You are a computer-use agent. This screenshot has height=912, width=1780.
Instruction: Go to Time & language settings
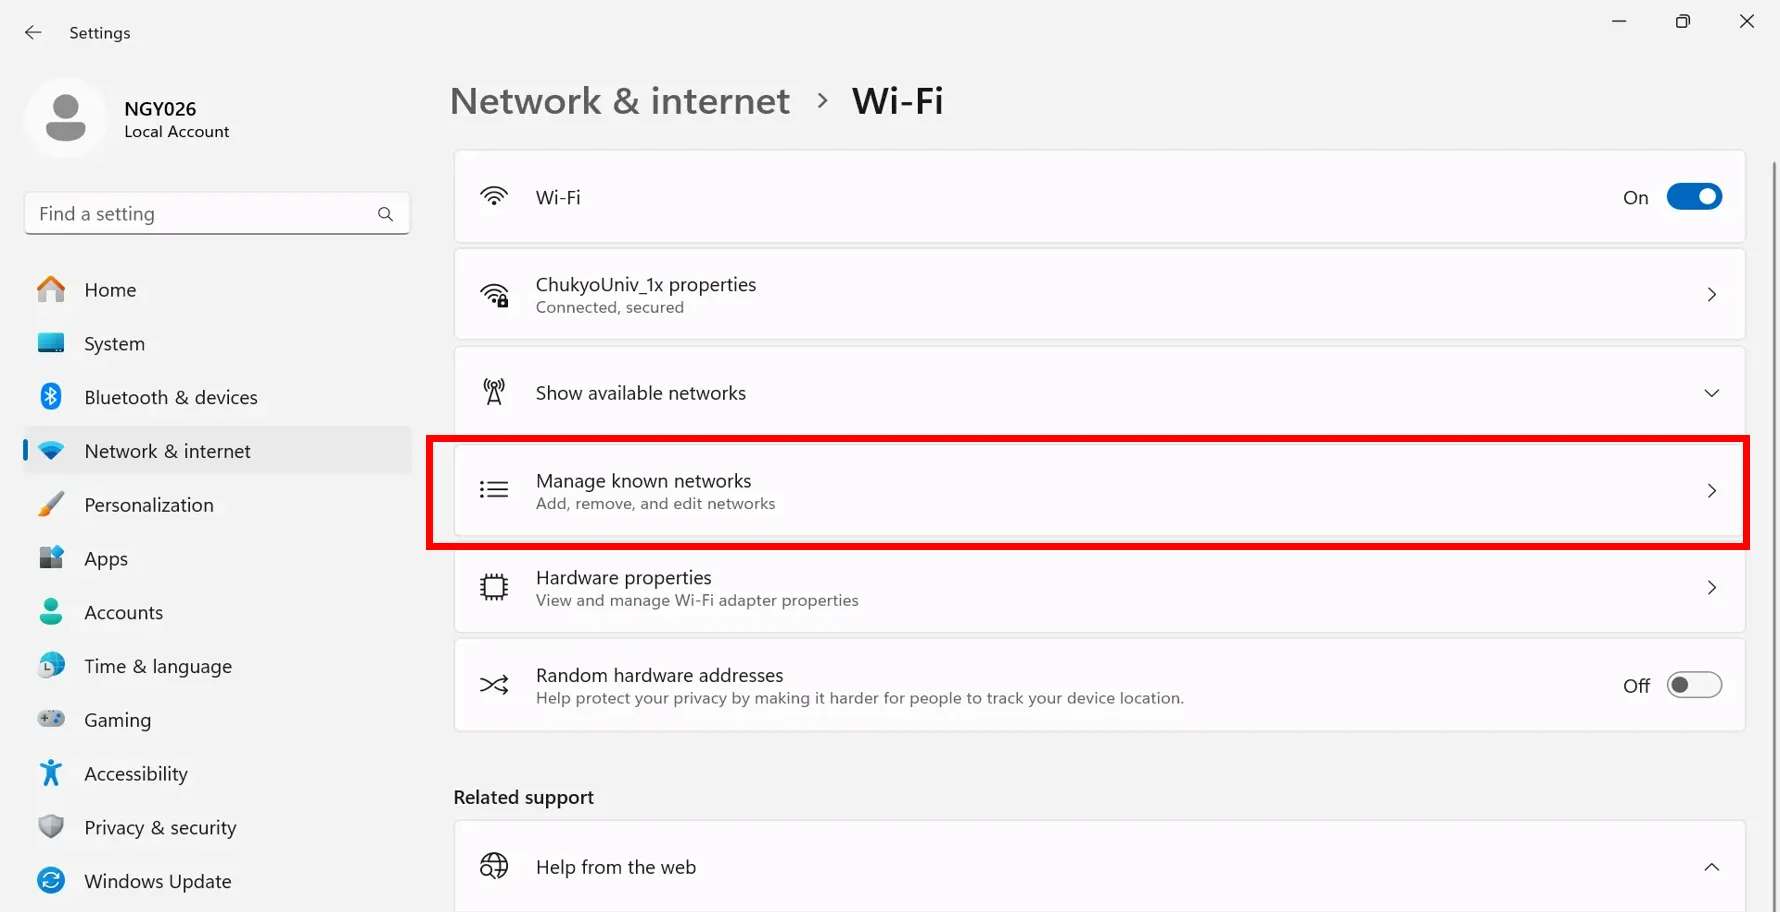click(x=158, y=666)
